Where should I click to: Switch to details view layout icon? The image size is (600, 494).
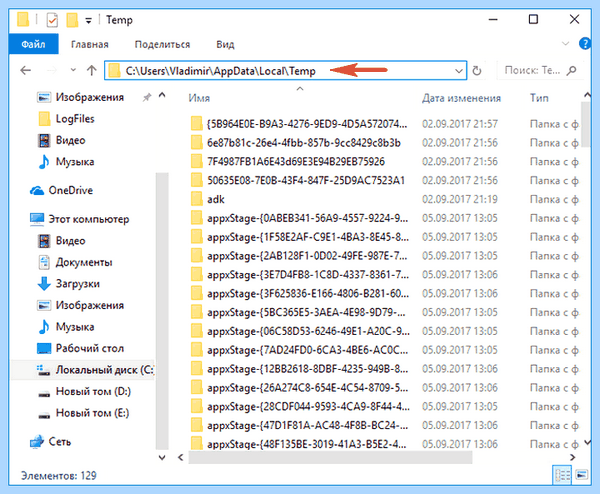(562, 475)
